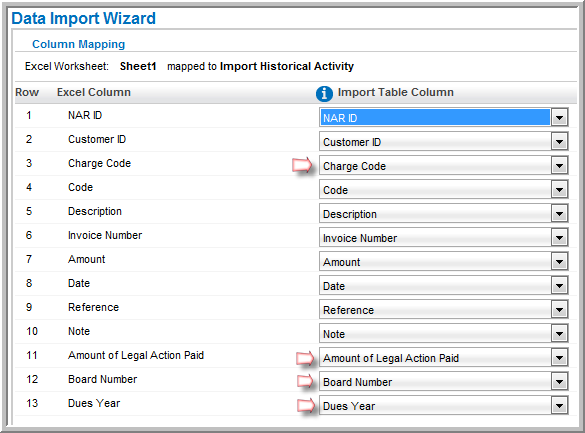Click the red arrow beside Dues Year dropdown
Screen dimensions: 585x433
click(x=306, y=405)
